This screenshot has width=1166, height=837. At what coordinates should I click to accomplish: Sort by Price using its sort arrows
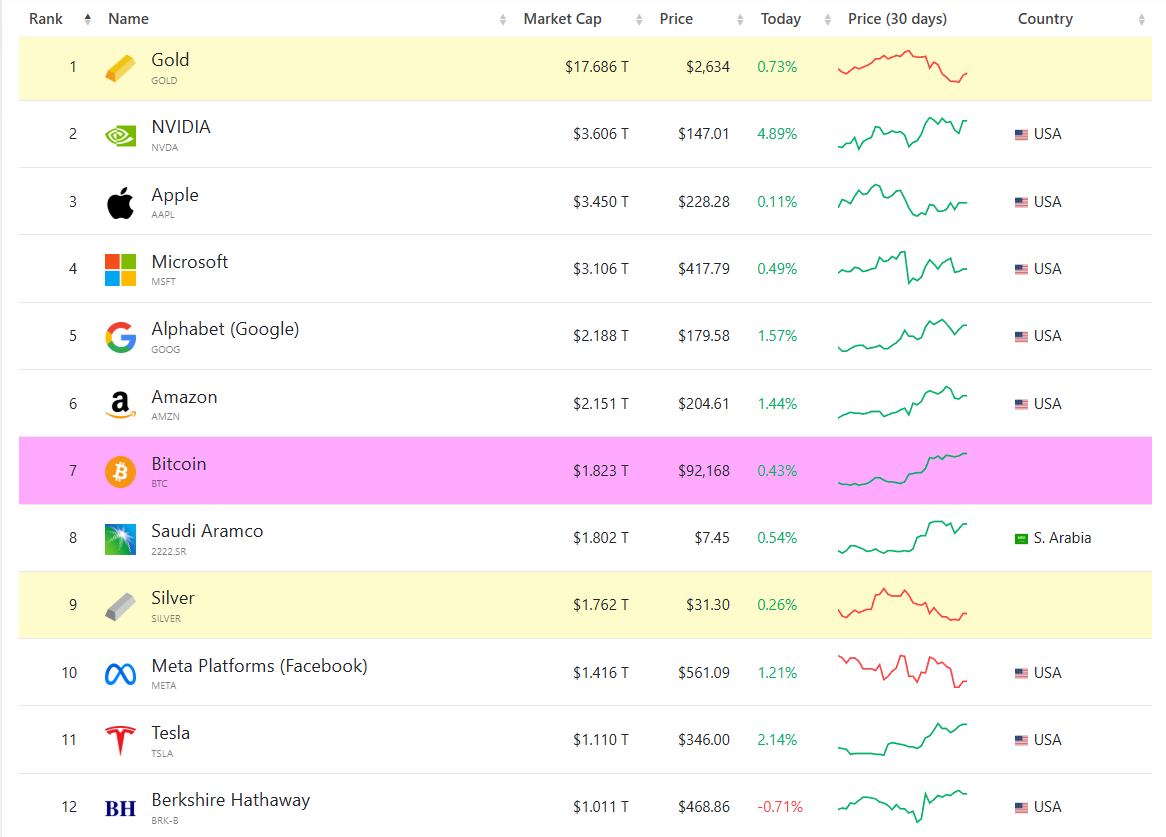coord(739,19)
